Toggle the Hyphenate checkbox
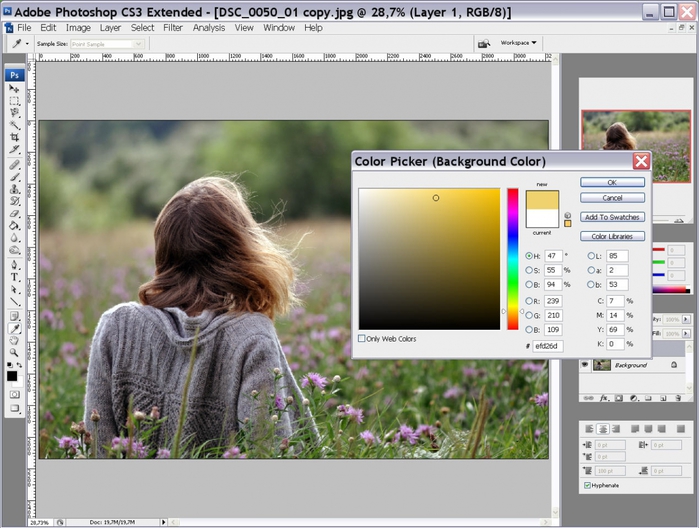Viewport: 699px width, 528px height. [587, 485]
